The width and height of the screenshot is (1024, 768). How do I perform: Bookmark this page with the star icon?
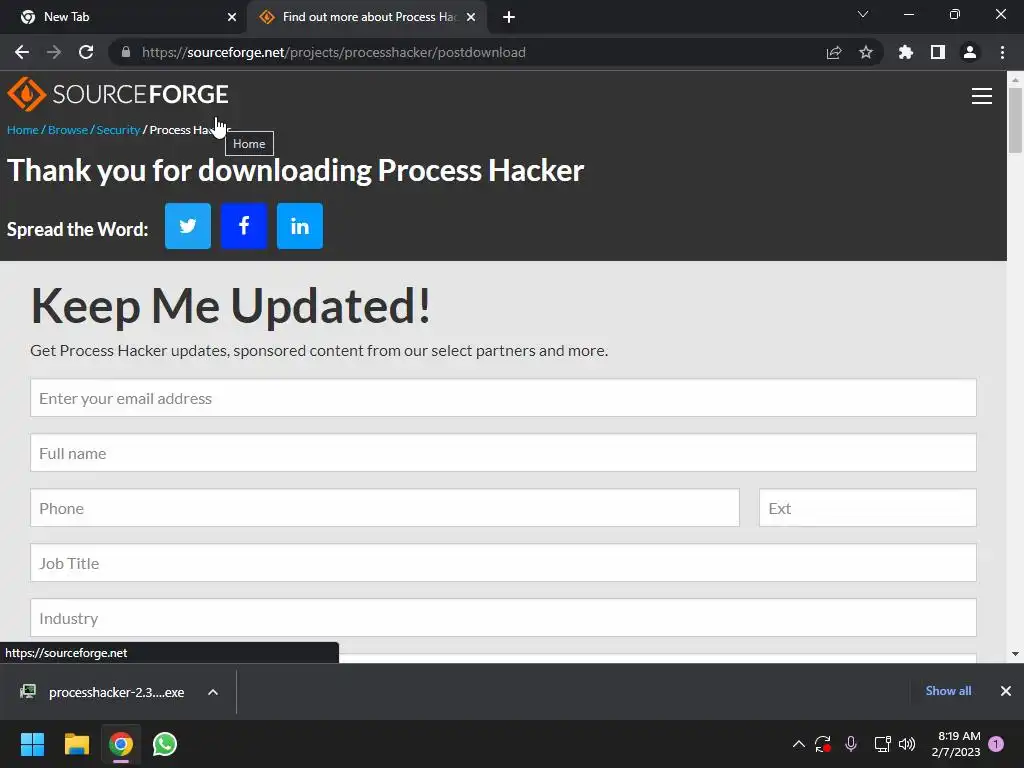(x=866, y=52)
